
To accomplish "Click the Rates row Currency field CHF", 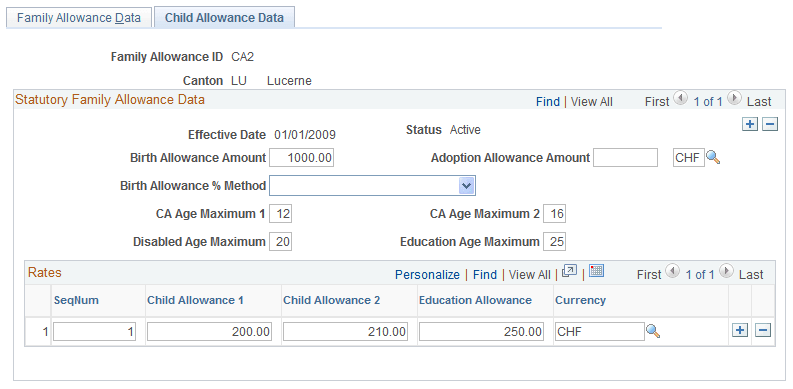I will click(600, 332).
